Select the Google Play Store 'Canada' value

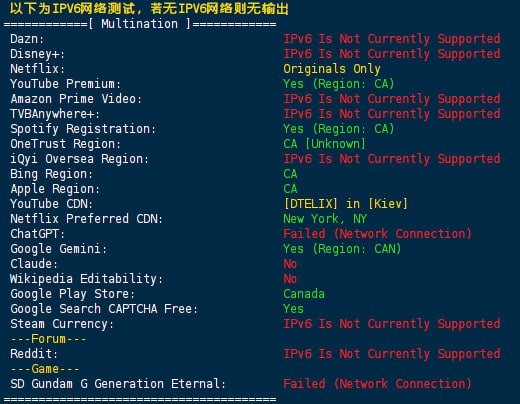click(304, 294)
